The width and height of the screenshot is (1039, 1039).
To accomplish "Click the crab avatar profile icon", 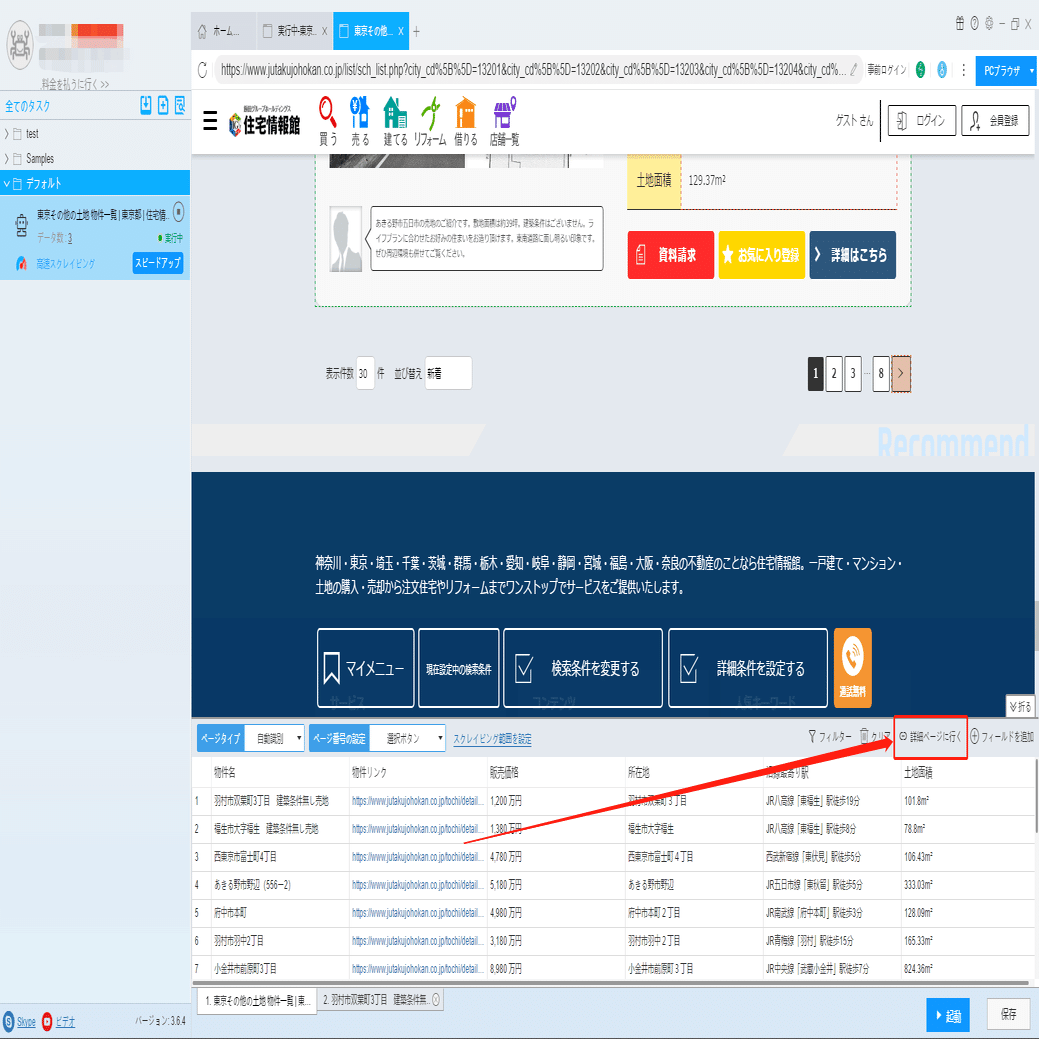I will 20,44.
